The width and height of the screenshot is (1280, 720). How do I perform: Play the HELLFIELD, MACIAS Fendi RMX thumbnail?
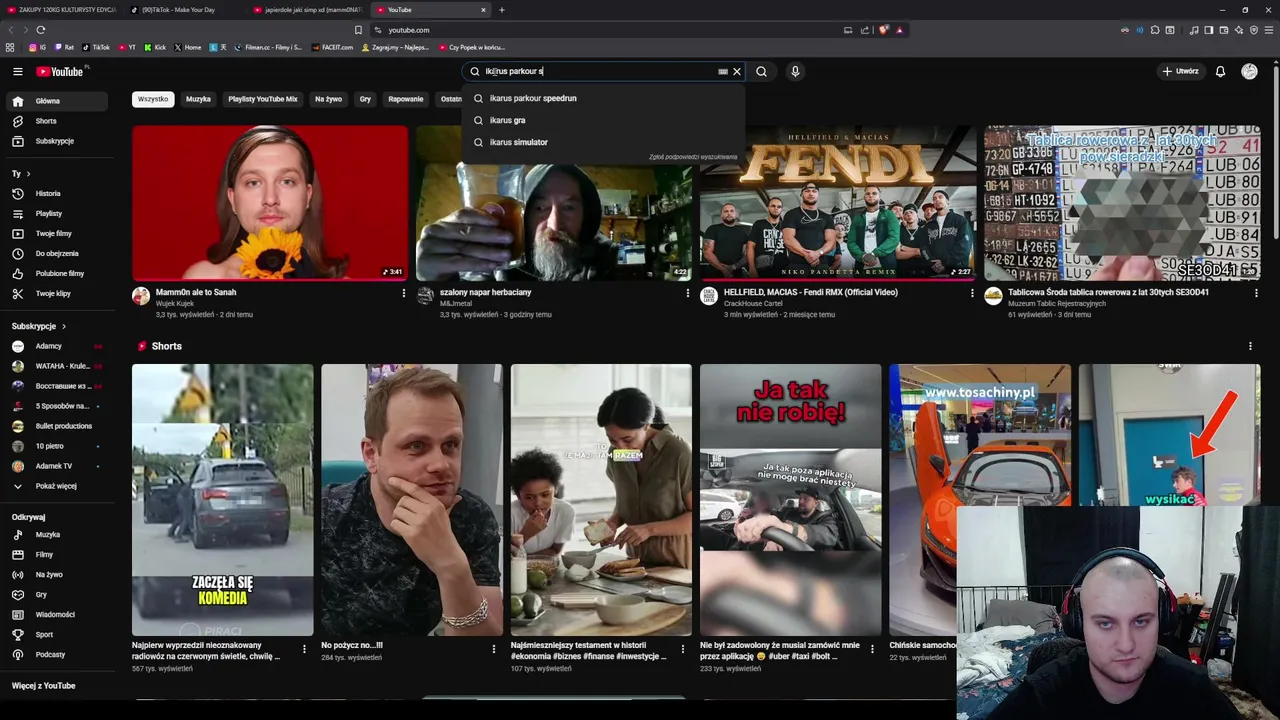point(838,203)
